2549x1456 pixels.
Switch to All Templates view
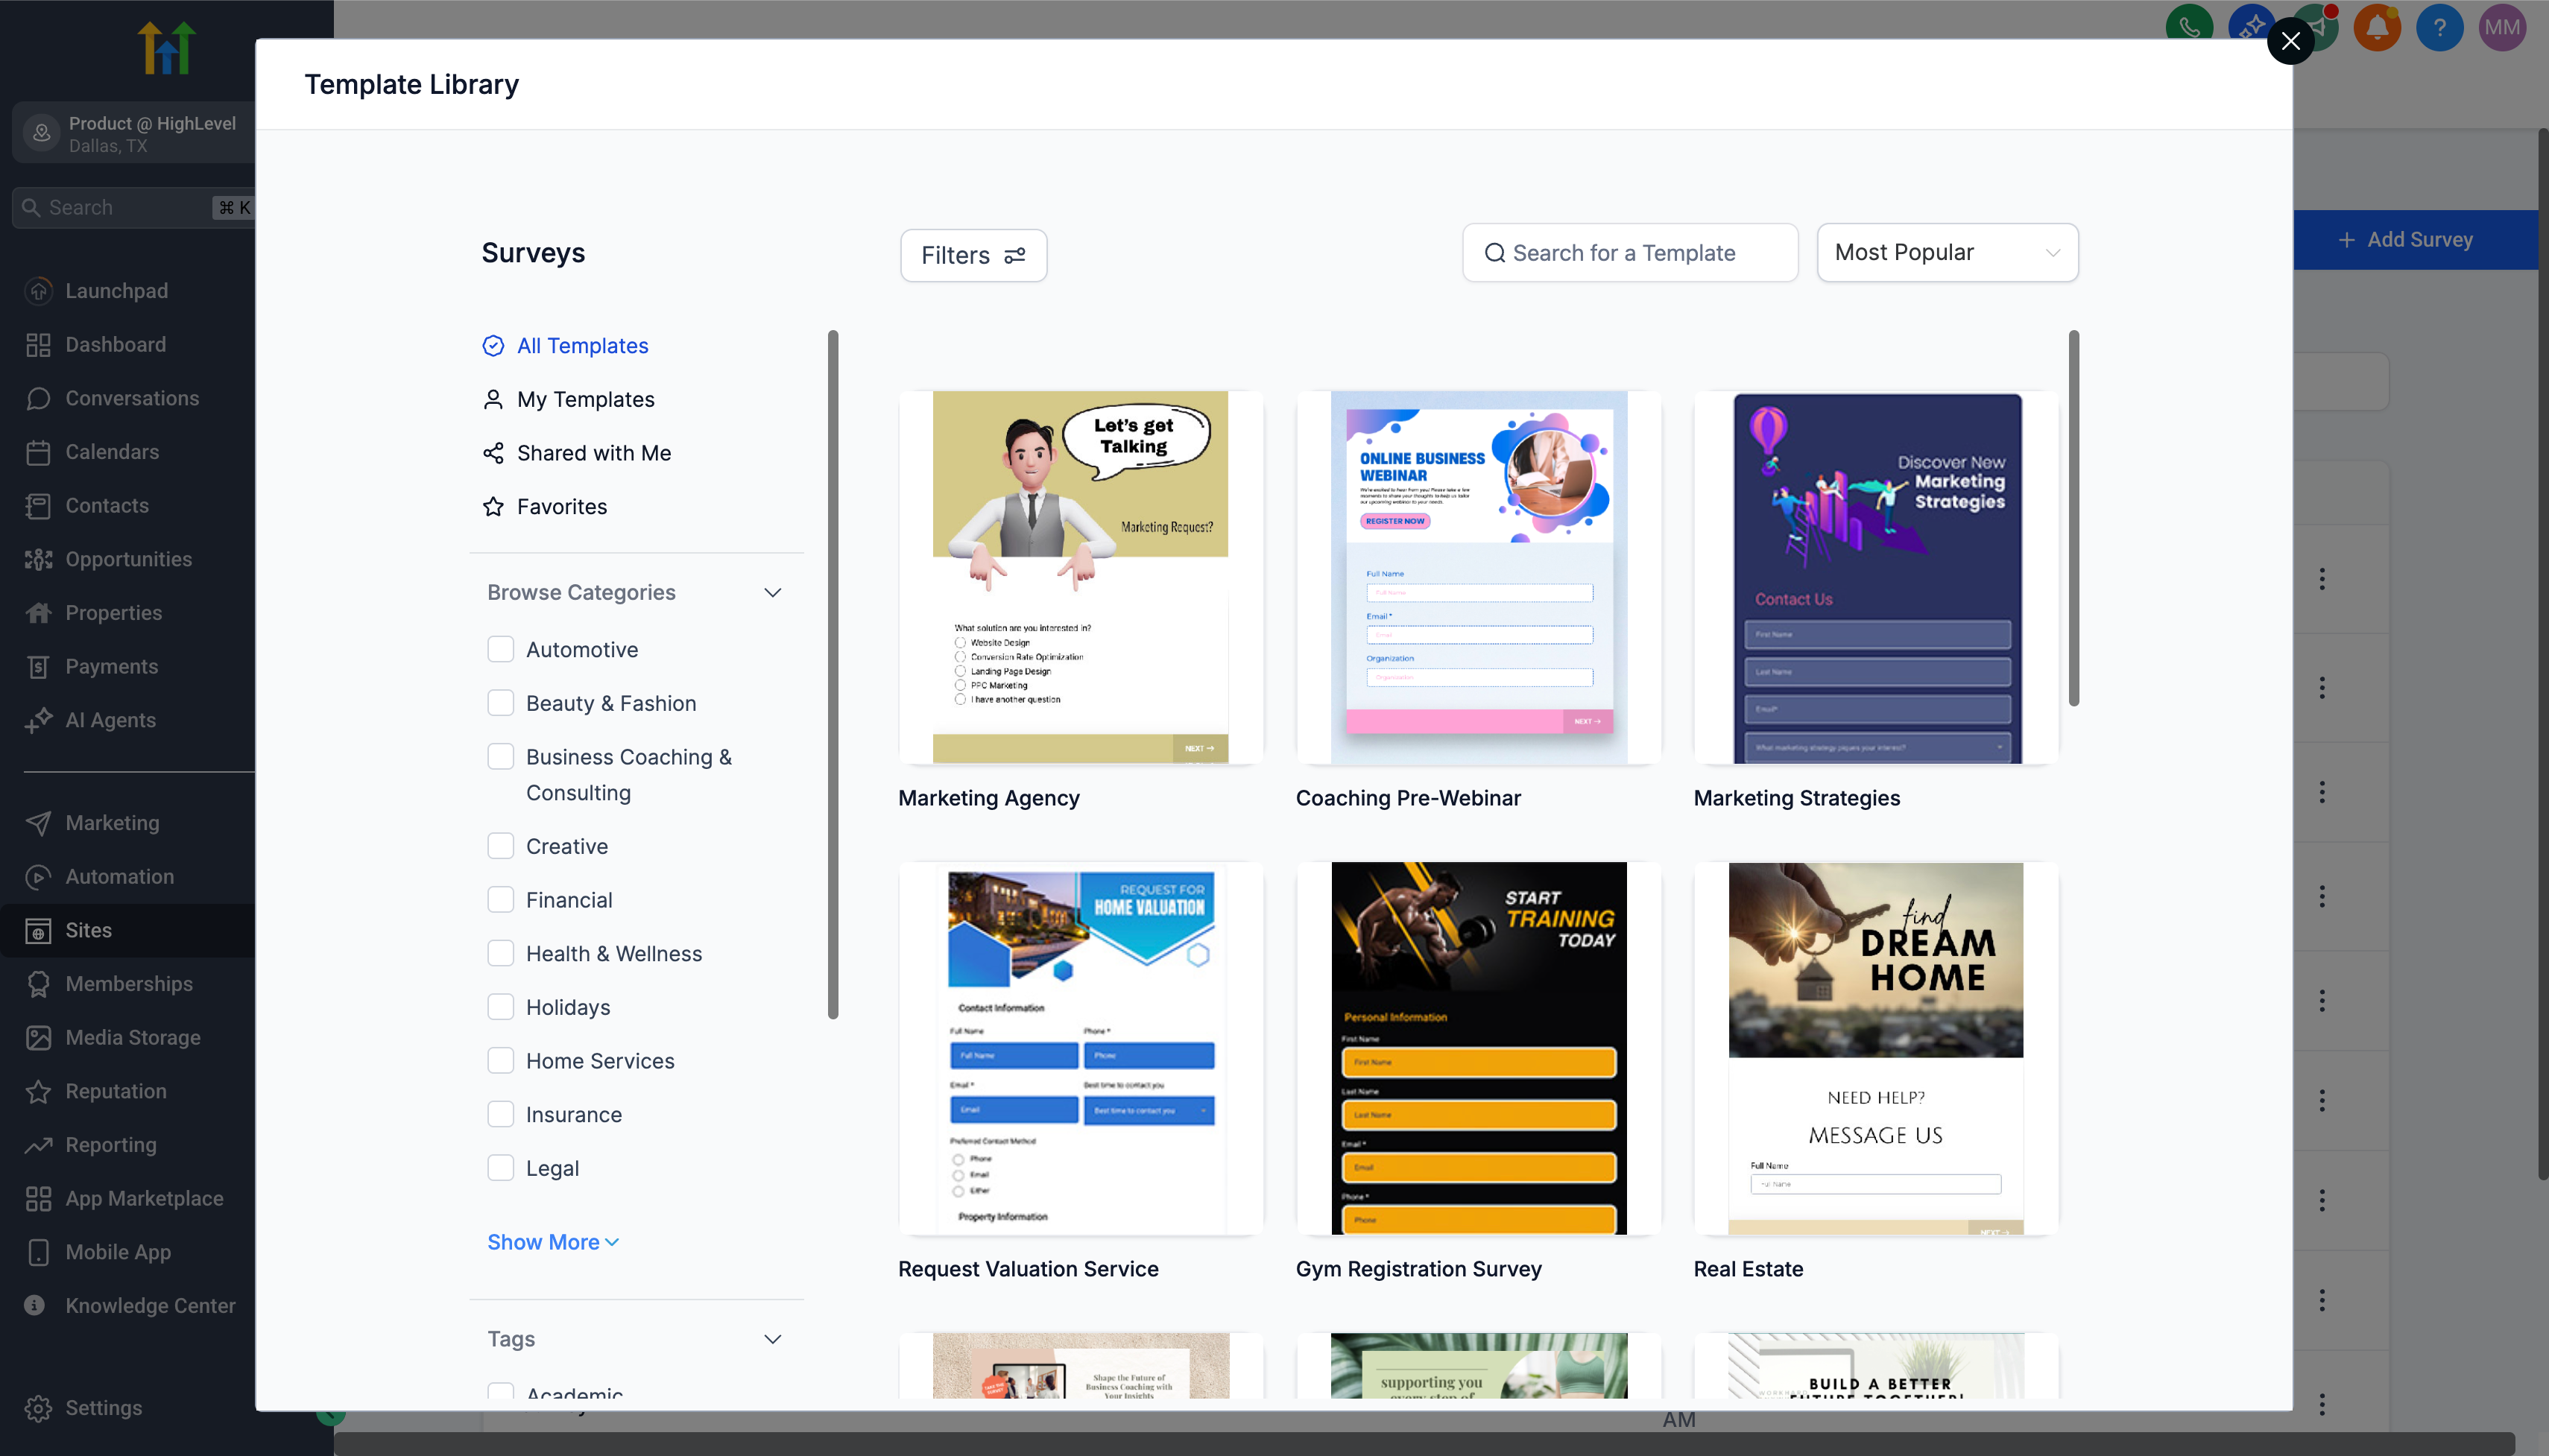click(582, 346)
